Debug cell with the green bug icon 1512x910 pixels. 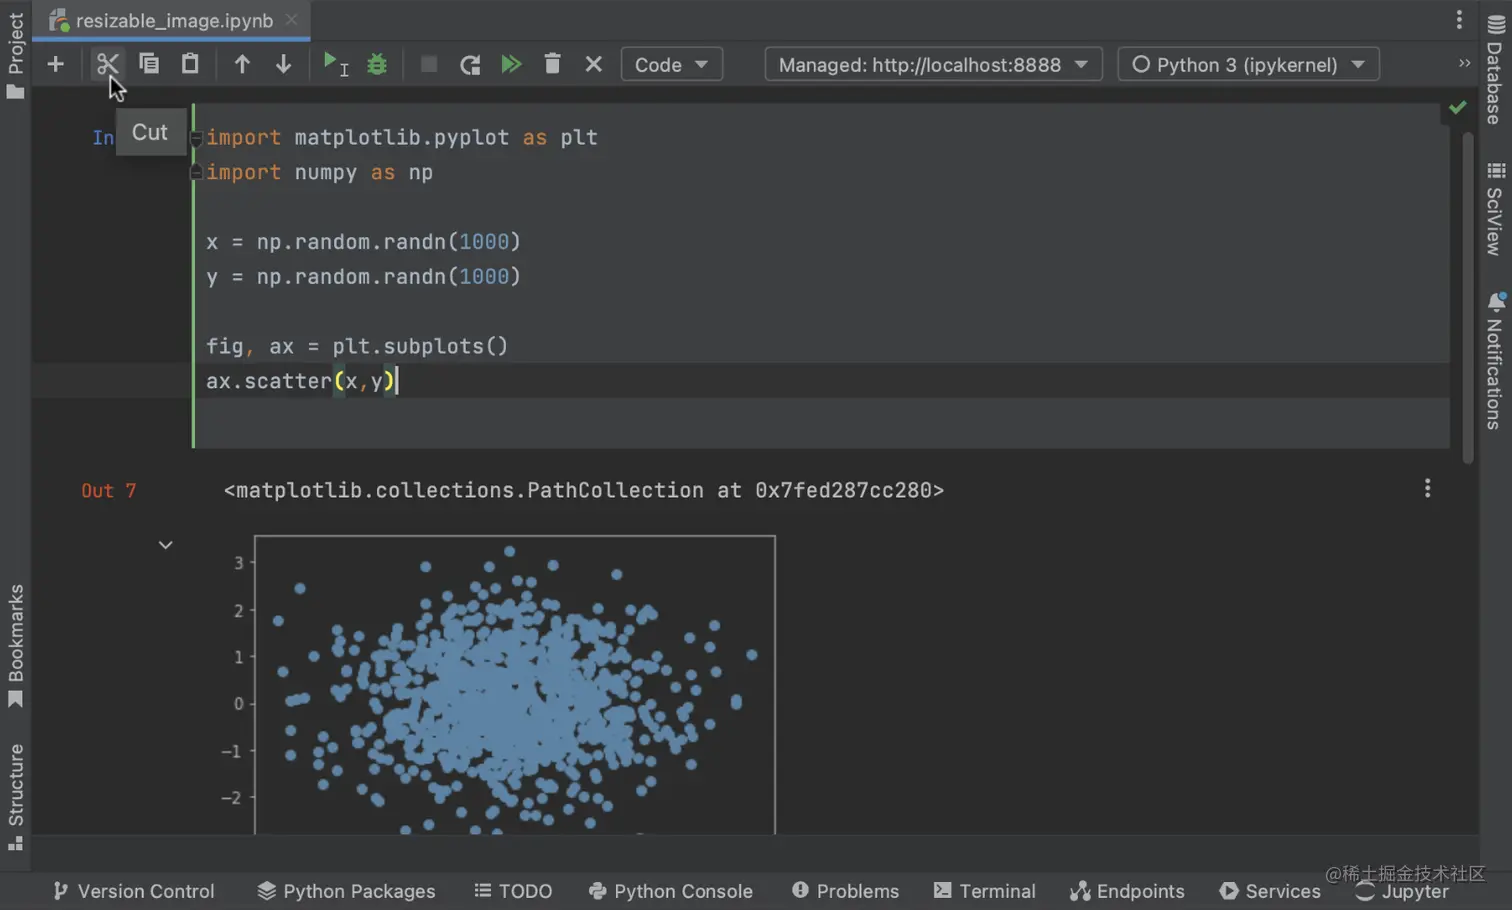pos(377,64)
